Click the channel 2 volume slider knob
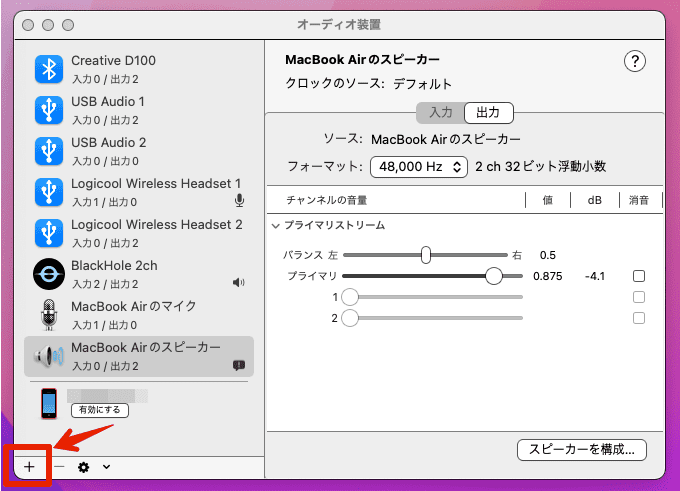The image size is (680, 491). [350, 318]
